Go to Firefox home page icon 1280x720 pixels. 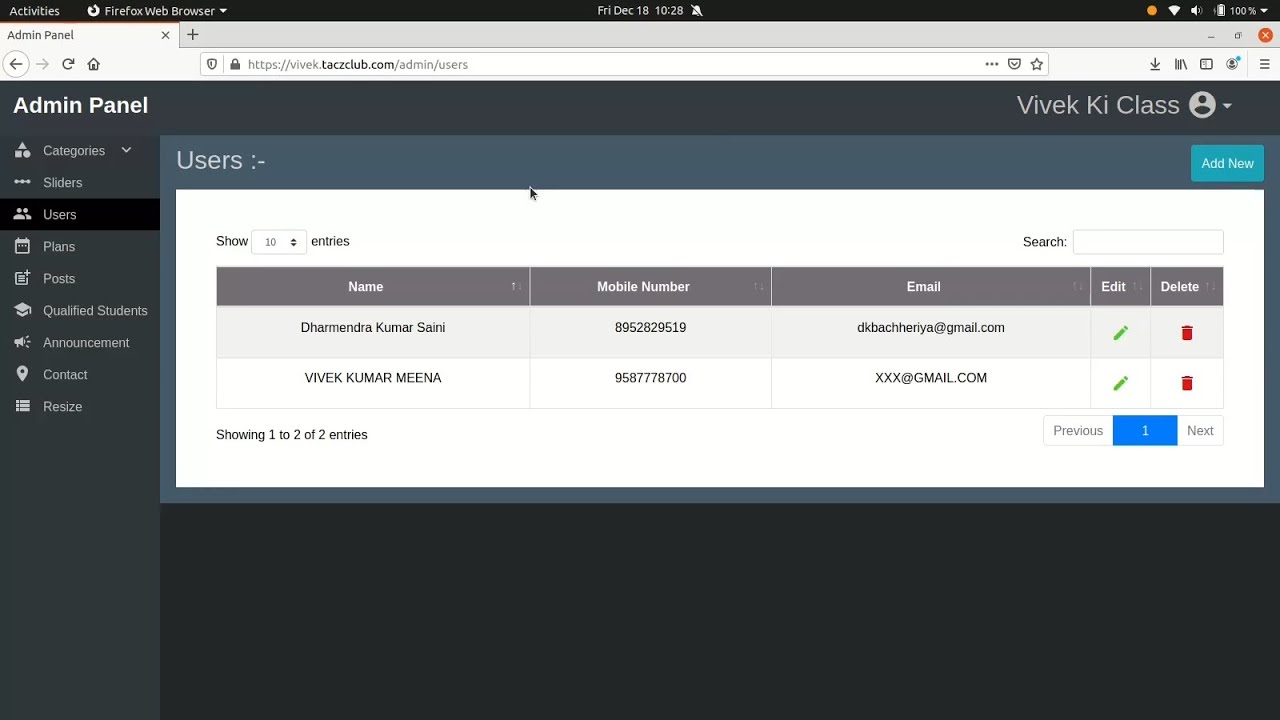coord(94,64)
